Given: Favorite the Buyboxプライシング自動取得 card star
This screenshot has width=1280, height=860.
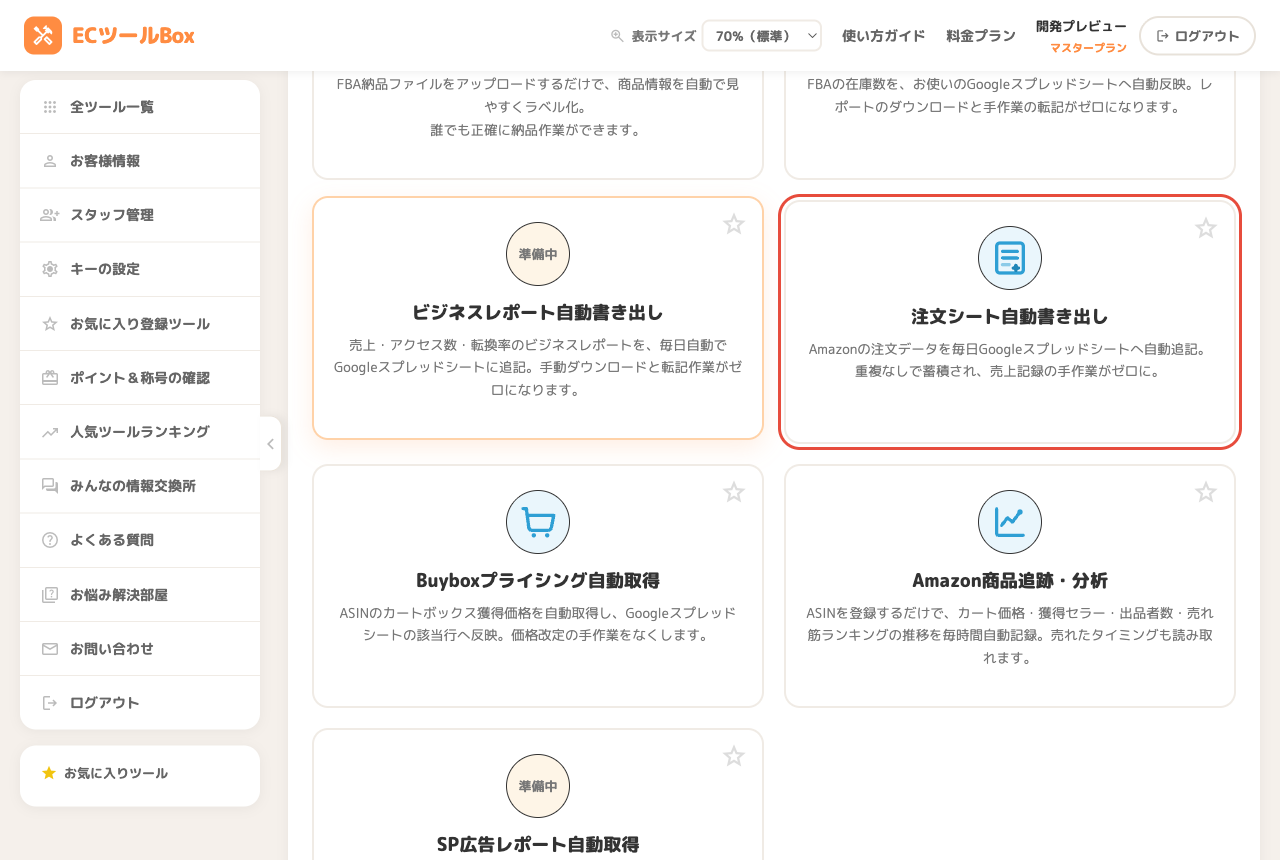Looking at the screenshot, I should [x=734, y=492].
